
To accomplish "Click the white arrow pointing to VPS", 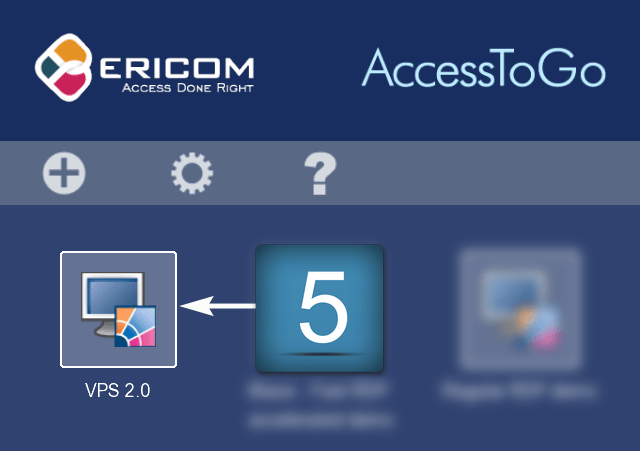I will [x=218, y=306].
